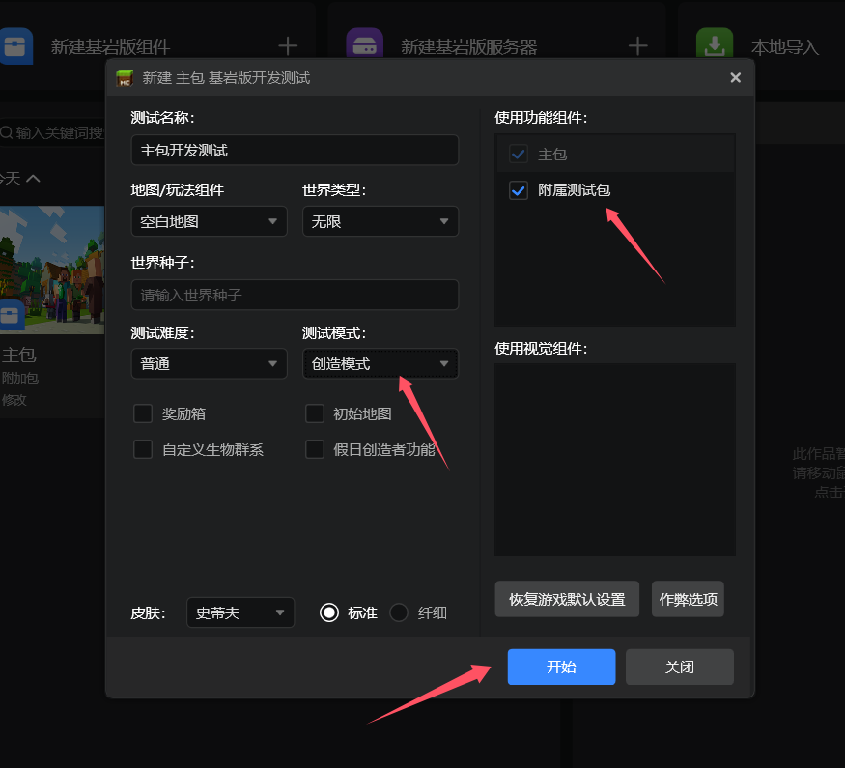Click the 作弊选项 button
Screen dimensions: 845x768
click(687, 600)
